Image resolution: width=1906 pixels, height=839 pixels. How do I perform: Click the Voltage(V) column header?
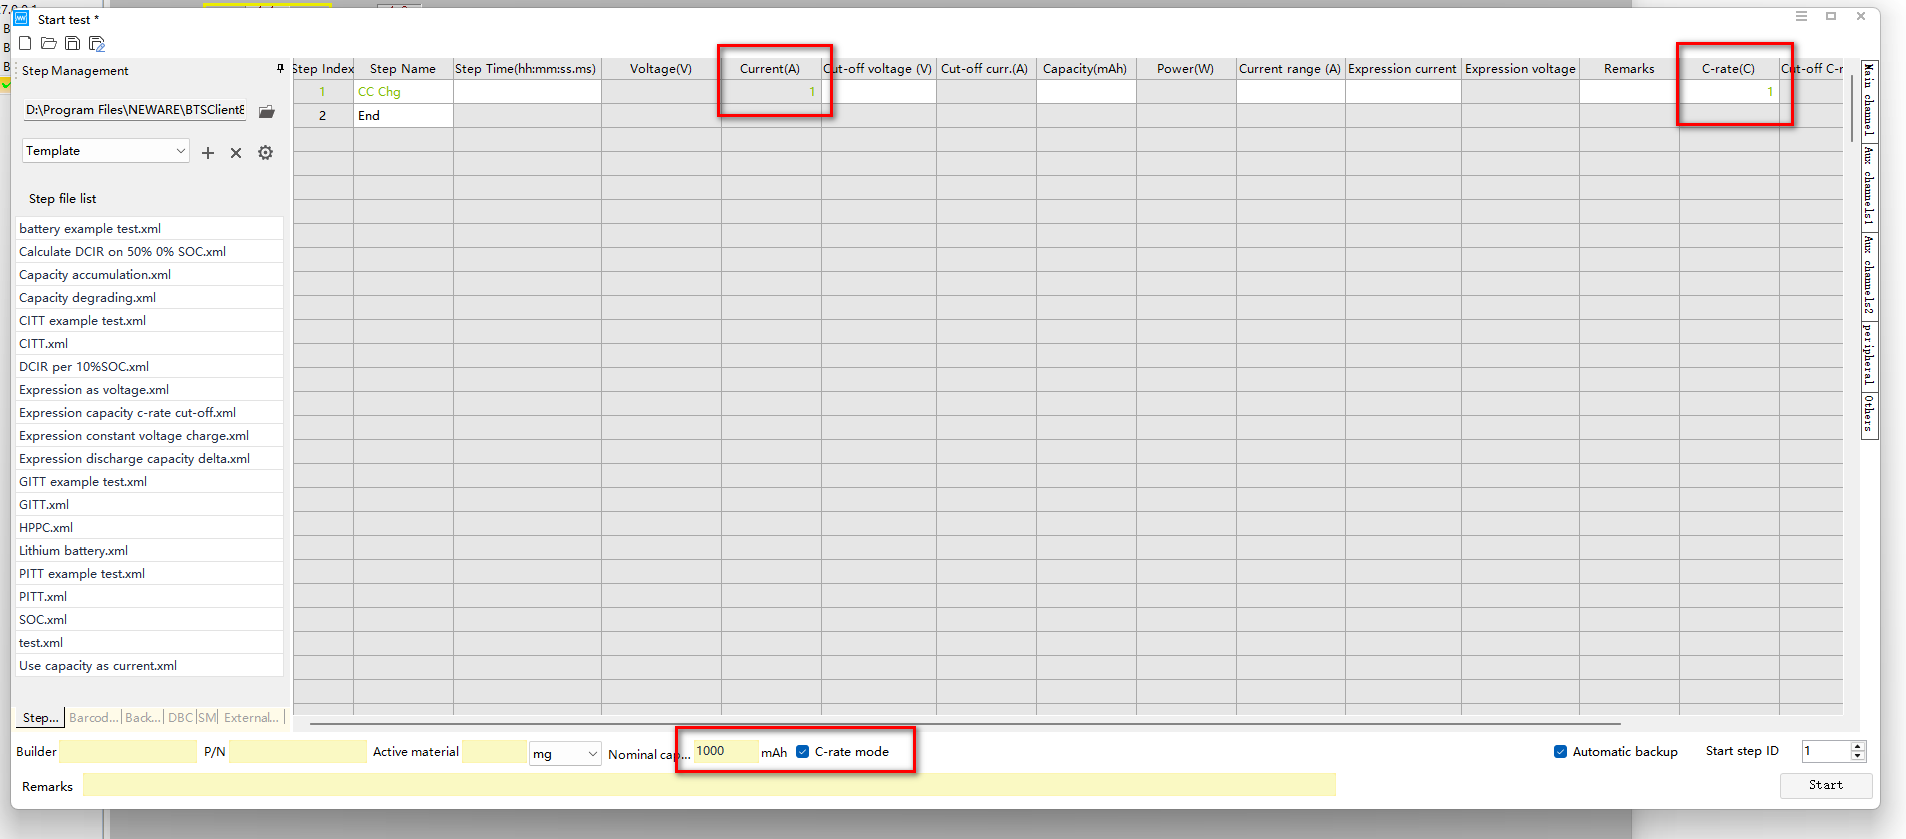tap(661, 69)
